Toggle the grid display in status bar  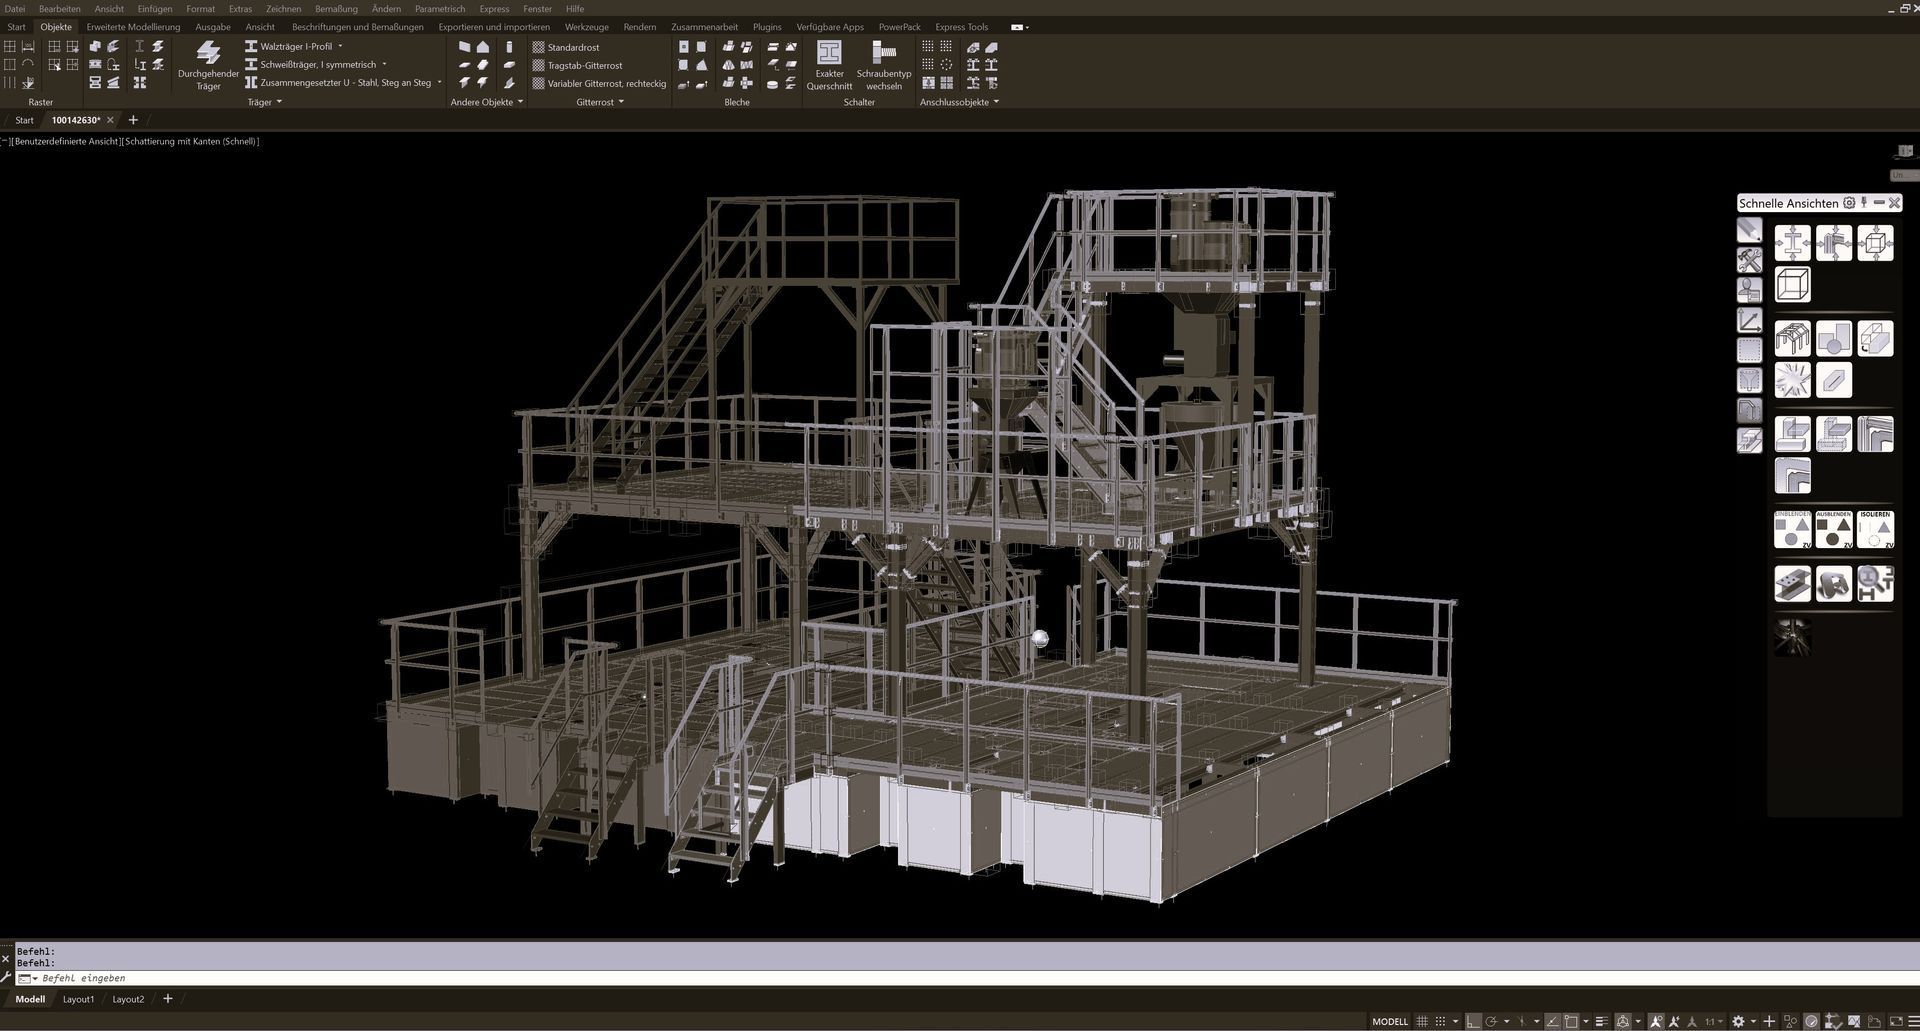(x=1422, y=1021)
